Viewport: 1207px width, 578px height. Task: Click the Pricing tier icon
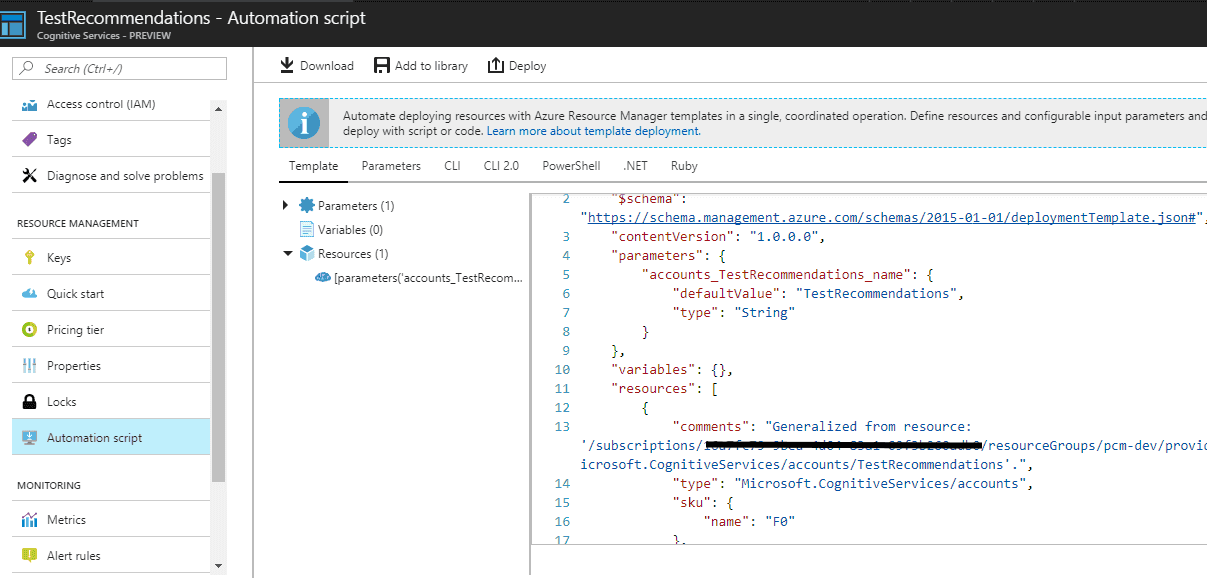pos(29,330)
